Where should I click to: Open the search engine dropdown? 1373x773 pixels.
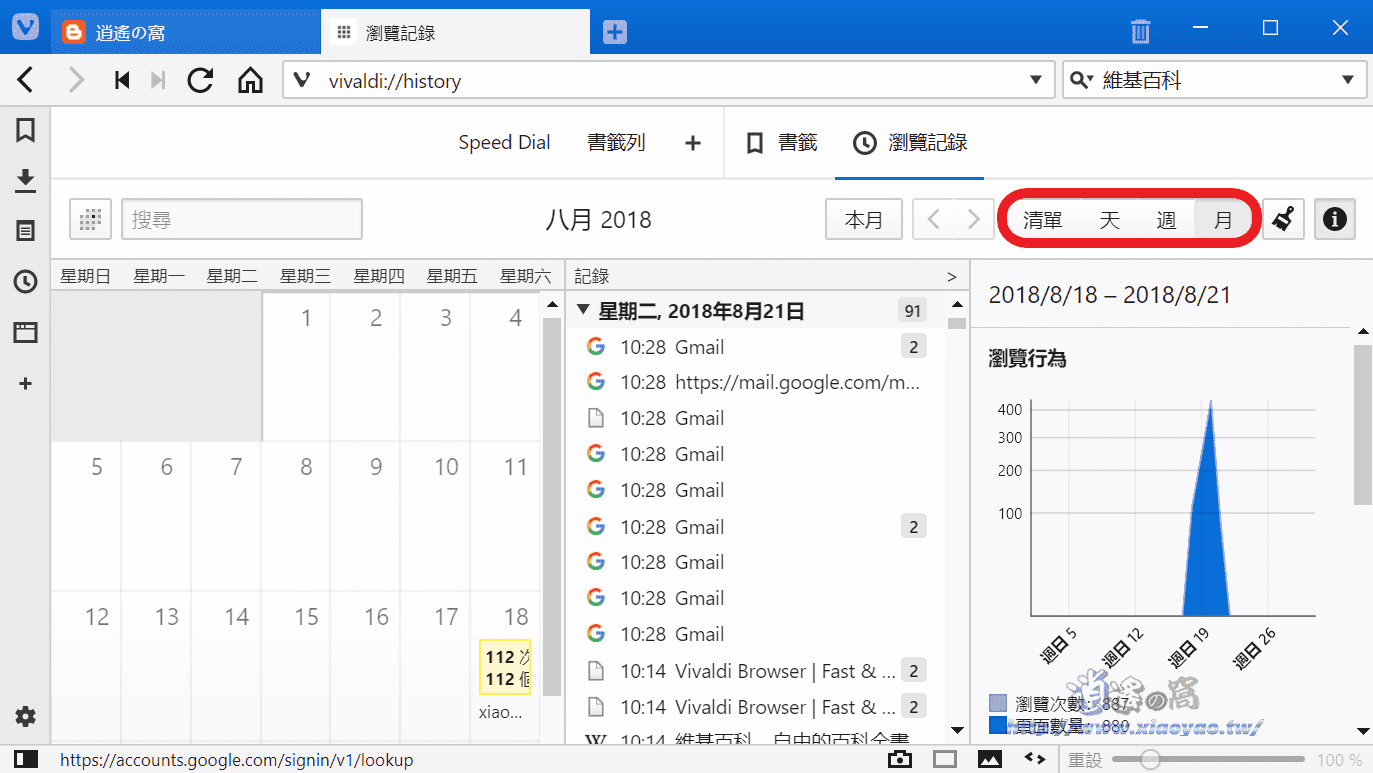(1347, 81)
